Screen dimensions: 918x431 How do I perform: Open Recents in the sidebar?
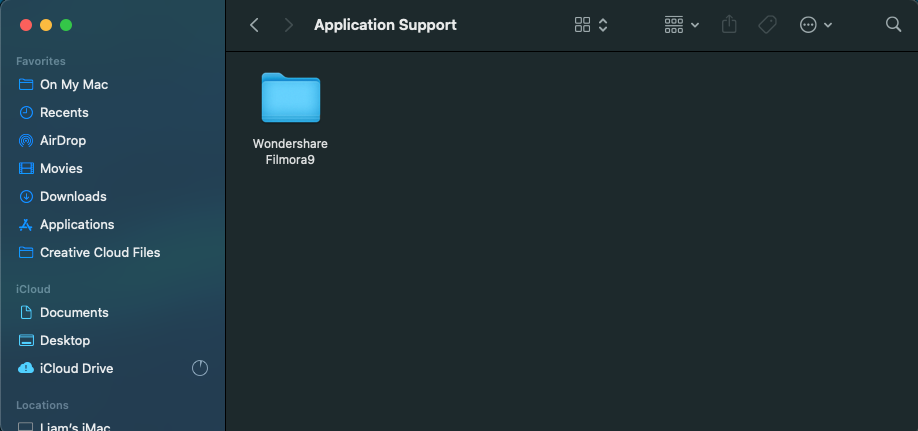pos(64,113)
